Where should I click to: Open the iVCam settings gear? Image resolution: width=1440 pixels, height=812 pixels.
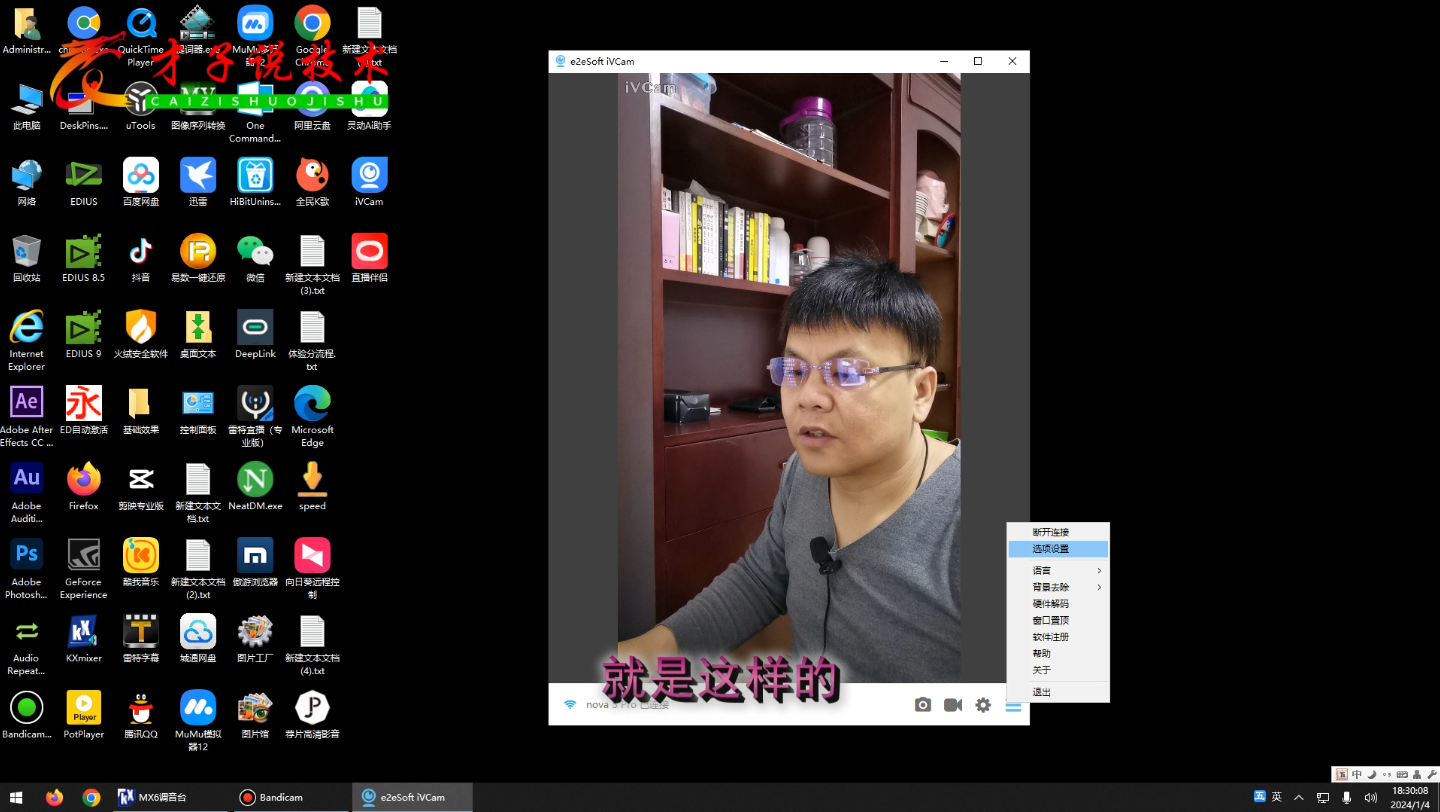click(983, 705)
